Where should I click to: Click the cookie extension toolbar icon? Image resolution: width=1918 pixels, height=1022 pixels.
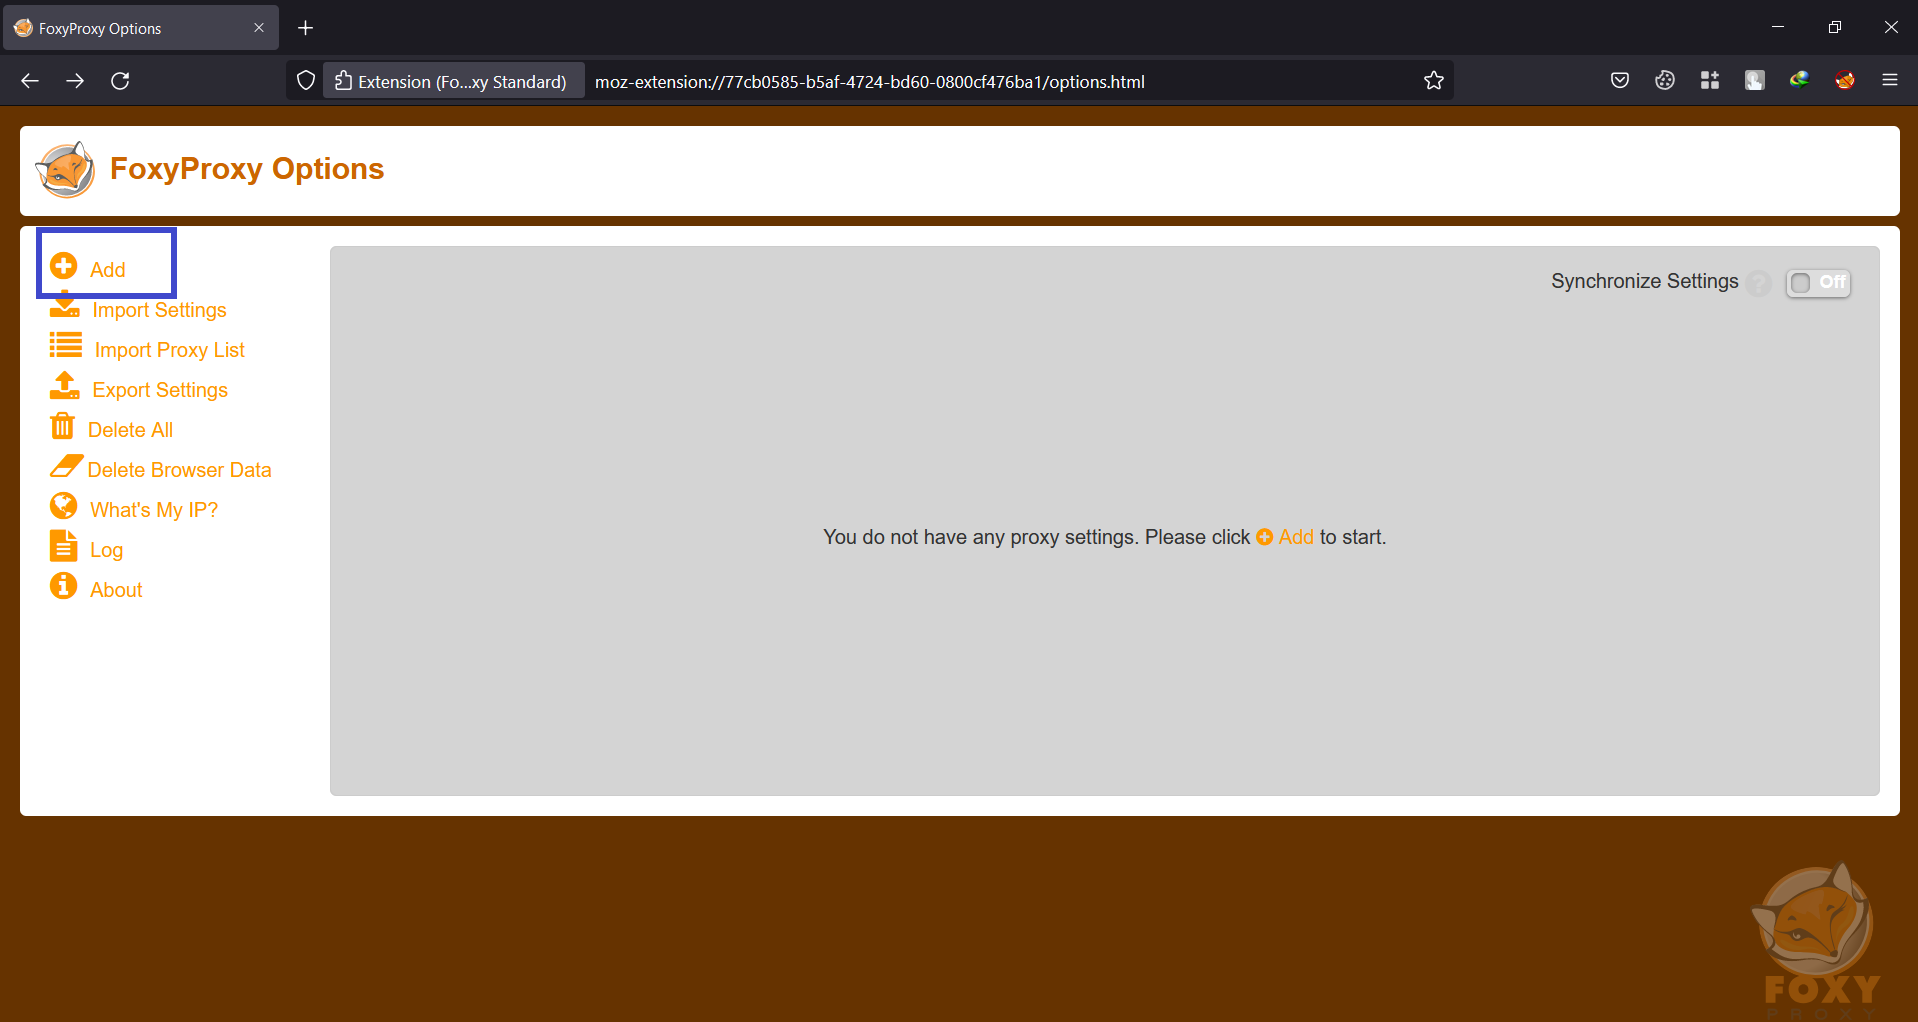click(x=1665, y=81)
